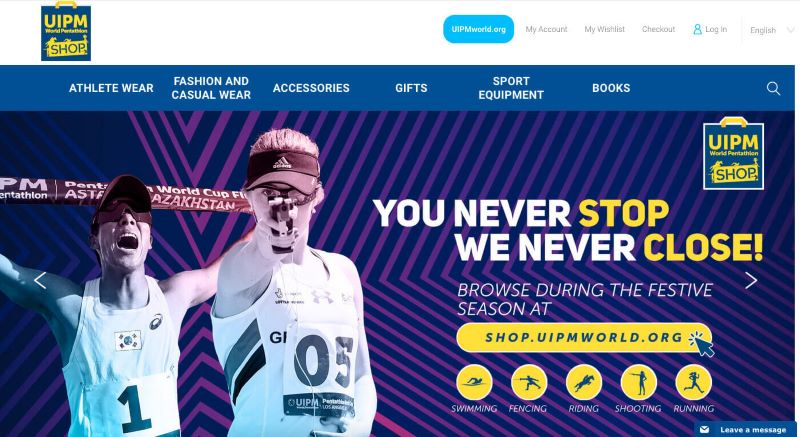Open the Sport Equipment menu

coord(511,88)
